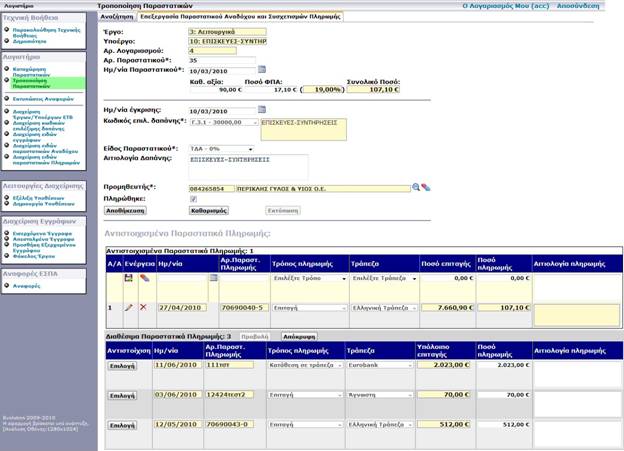Toggle the Πληρώθηκε checkbox

pos(193,199)
